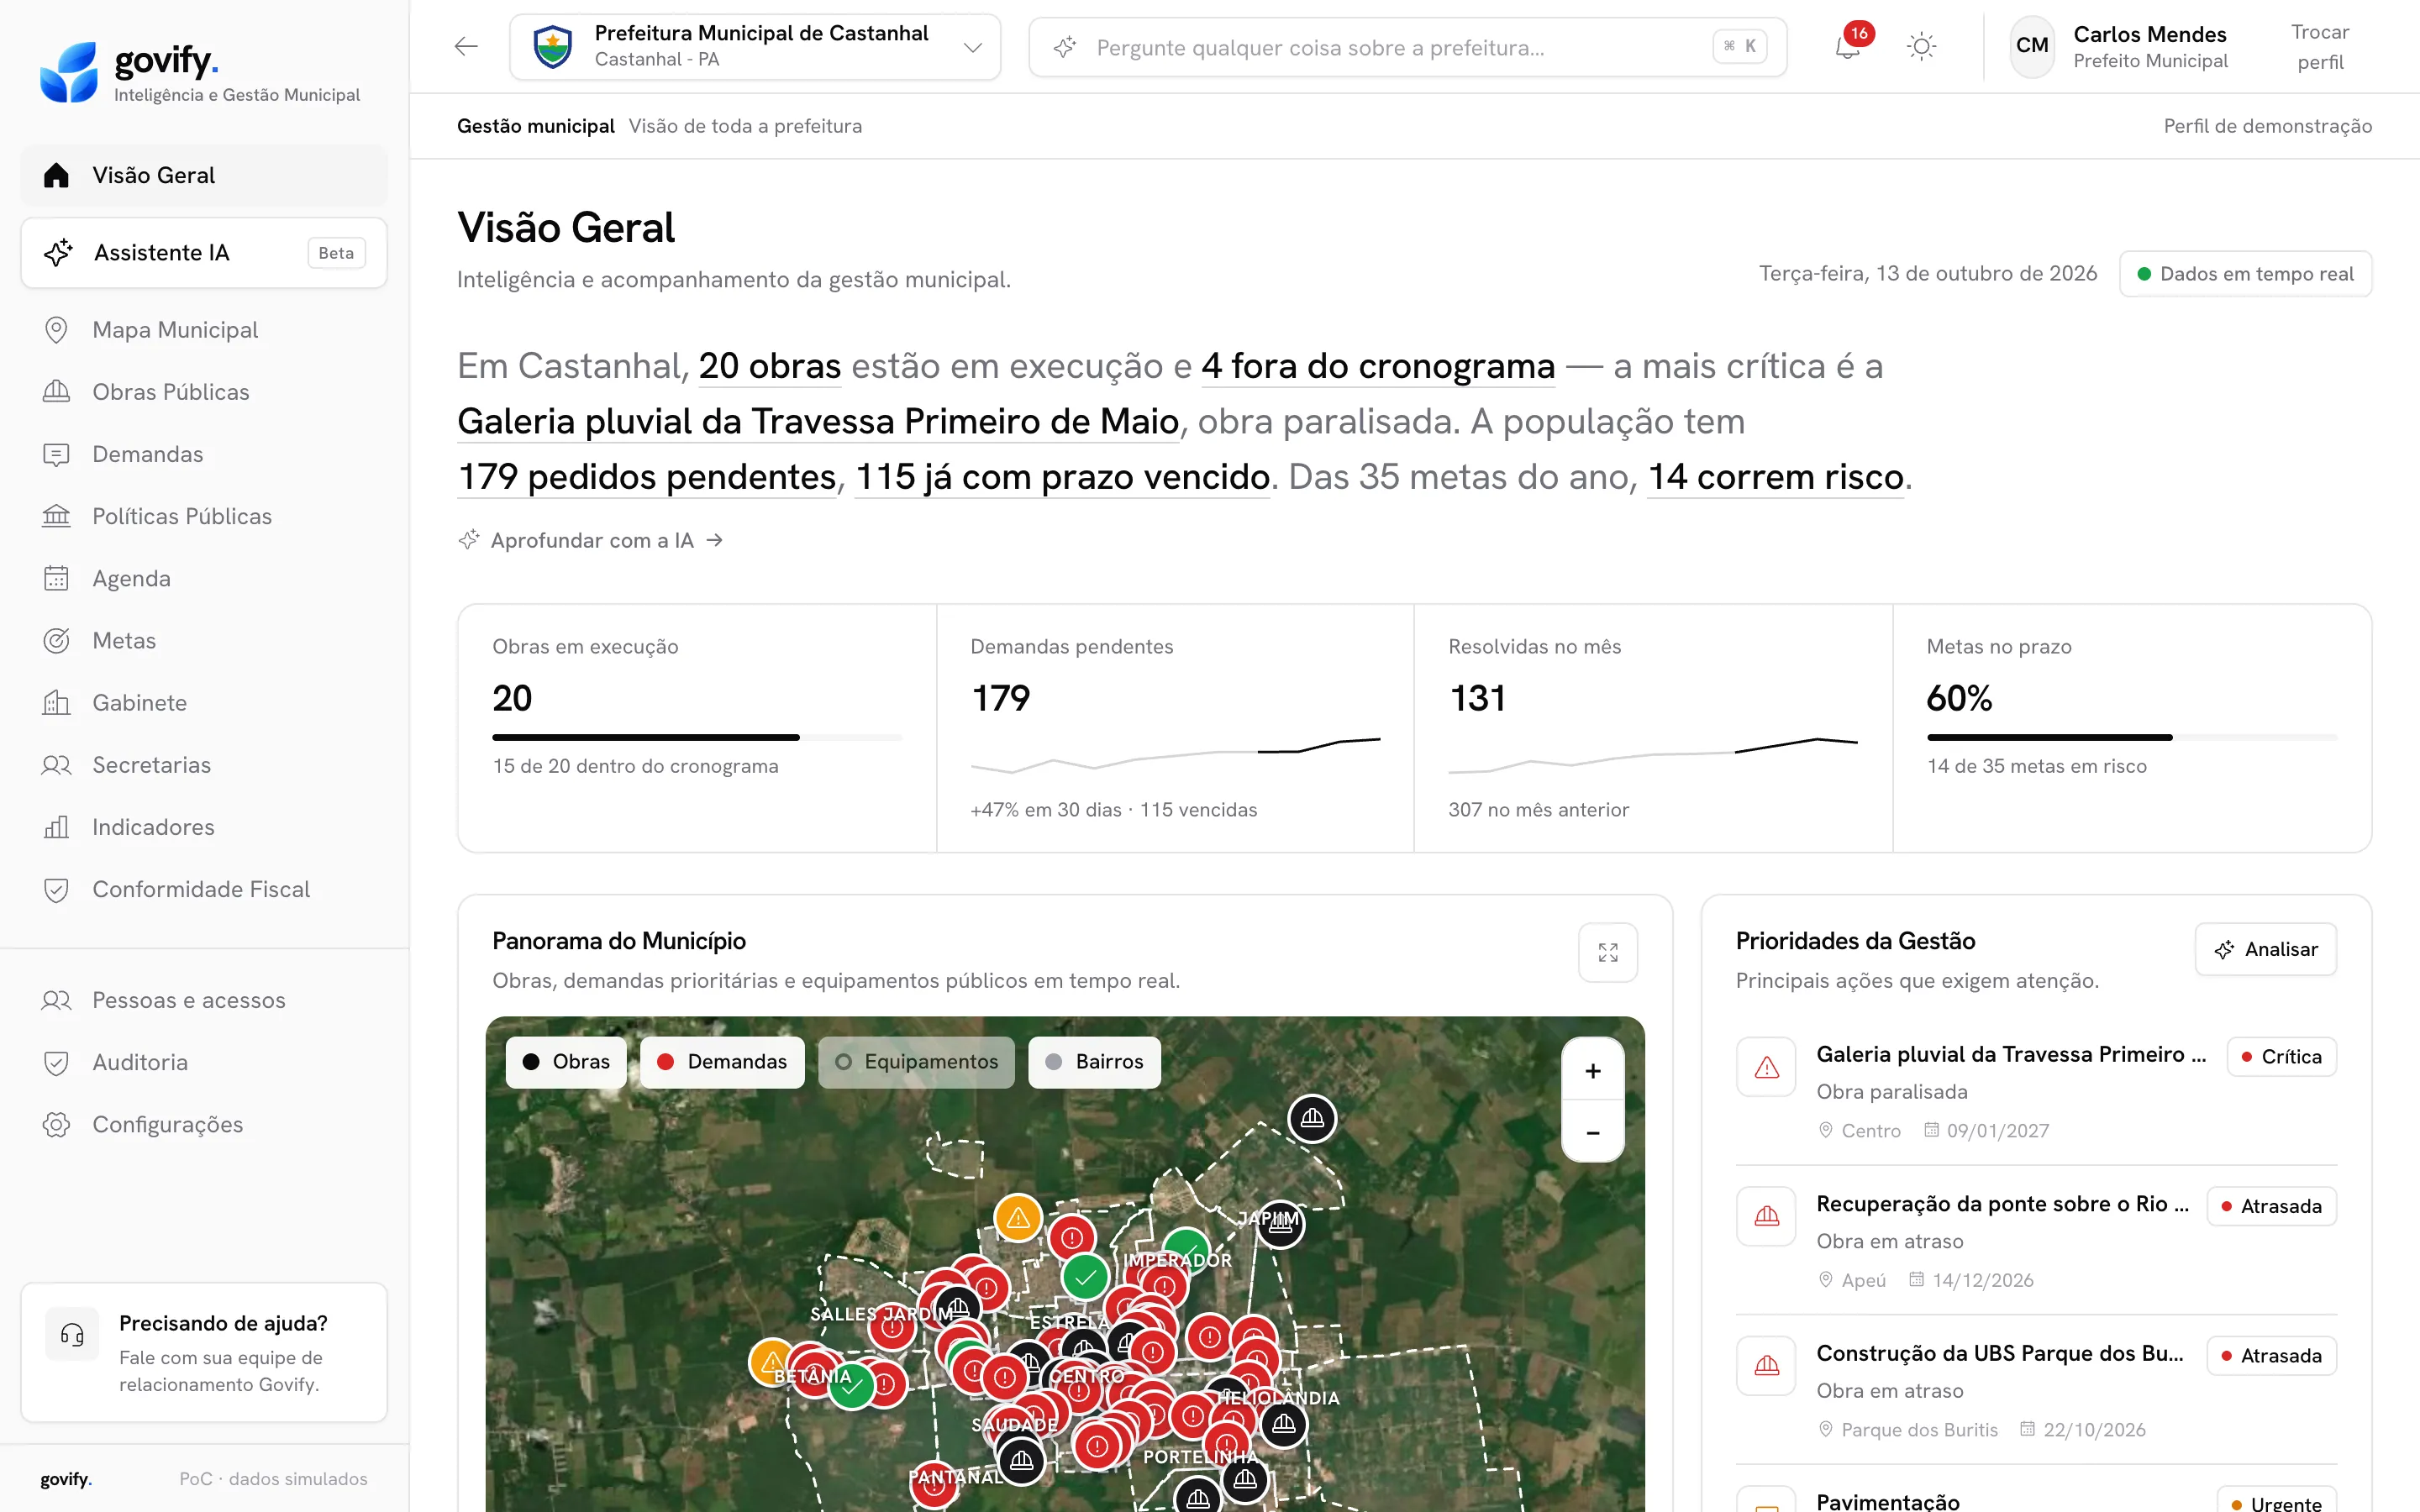2420x1512 pixels.
Task: Toggle light theme sun icon
Action: pyautogui.click(x=1921, y=46)
